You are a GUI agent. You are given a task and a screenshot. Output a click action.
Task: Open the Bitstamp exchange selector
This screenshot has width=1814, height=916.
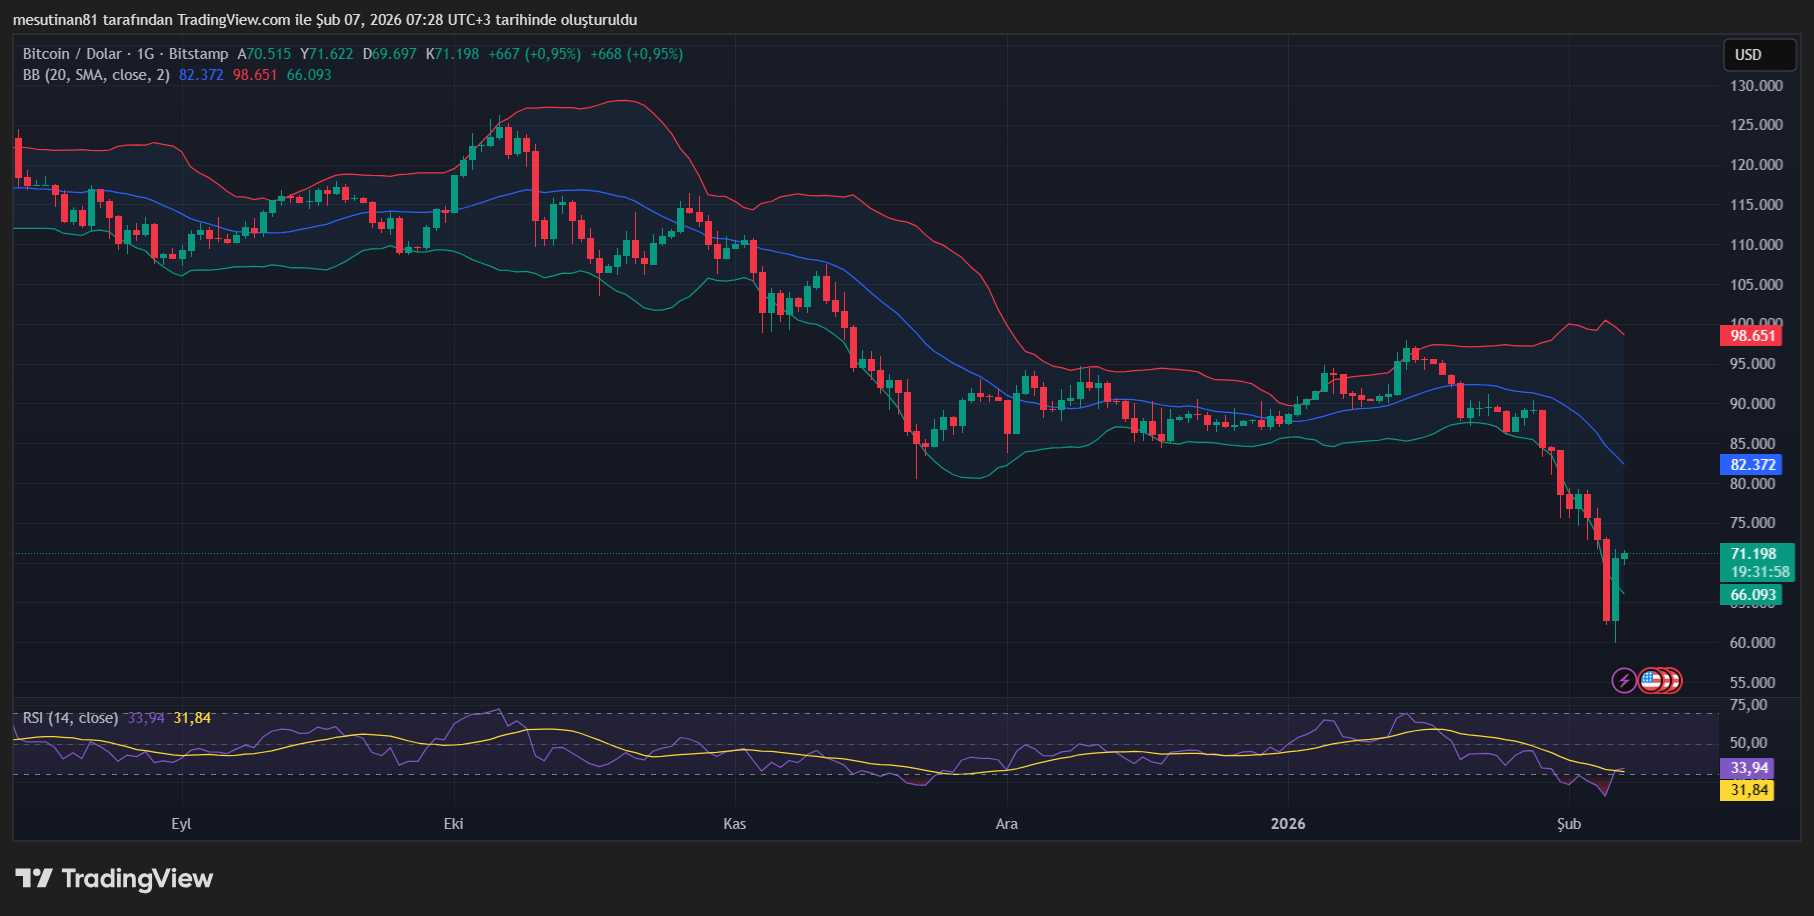click(x=198, y=54)
